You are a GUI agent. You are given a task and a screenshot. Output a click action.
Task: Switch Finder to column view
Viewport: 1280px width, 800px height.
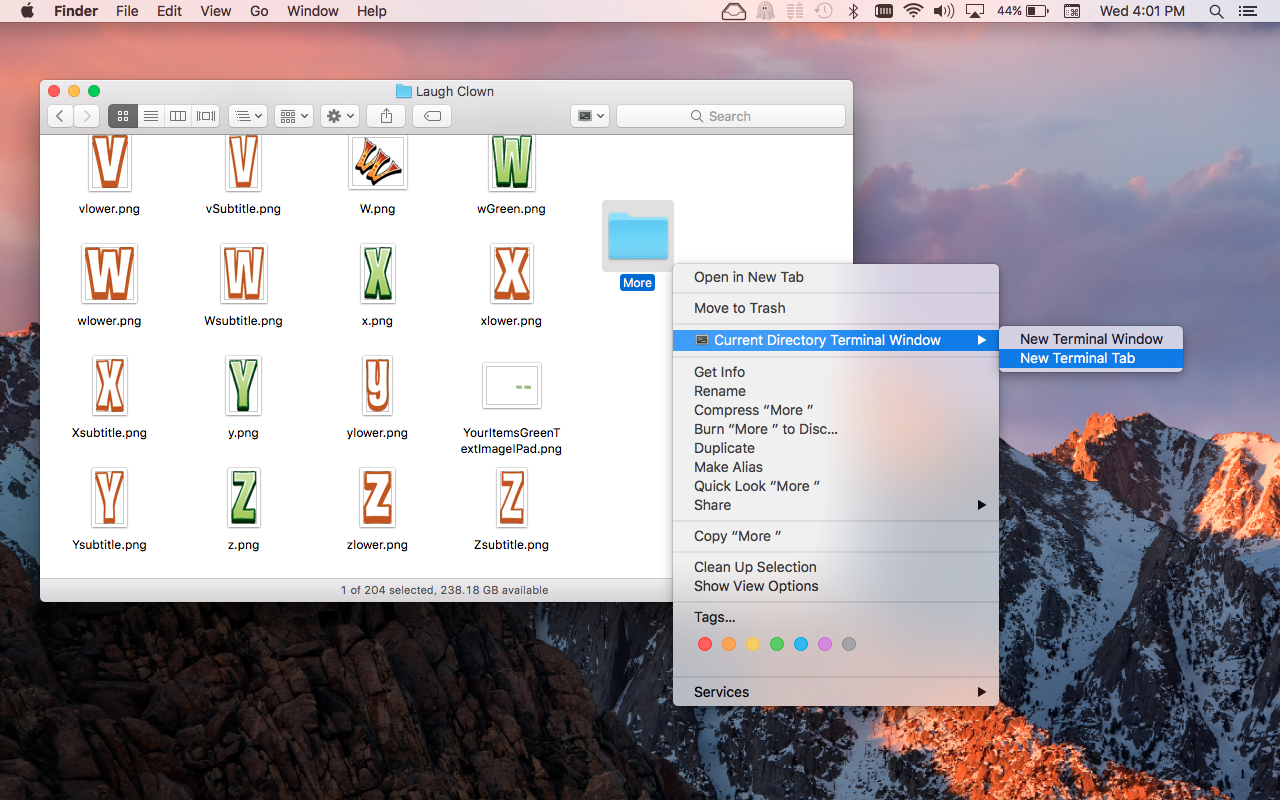pos(178,116)
